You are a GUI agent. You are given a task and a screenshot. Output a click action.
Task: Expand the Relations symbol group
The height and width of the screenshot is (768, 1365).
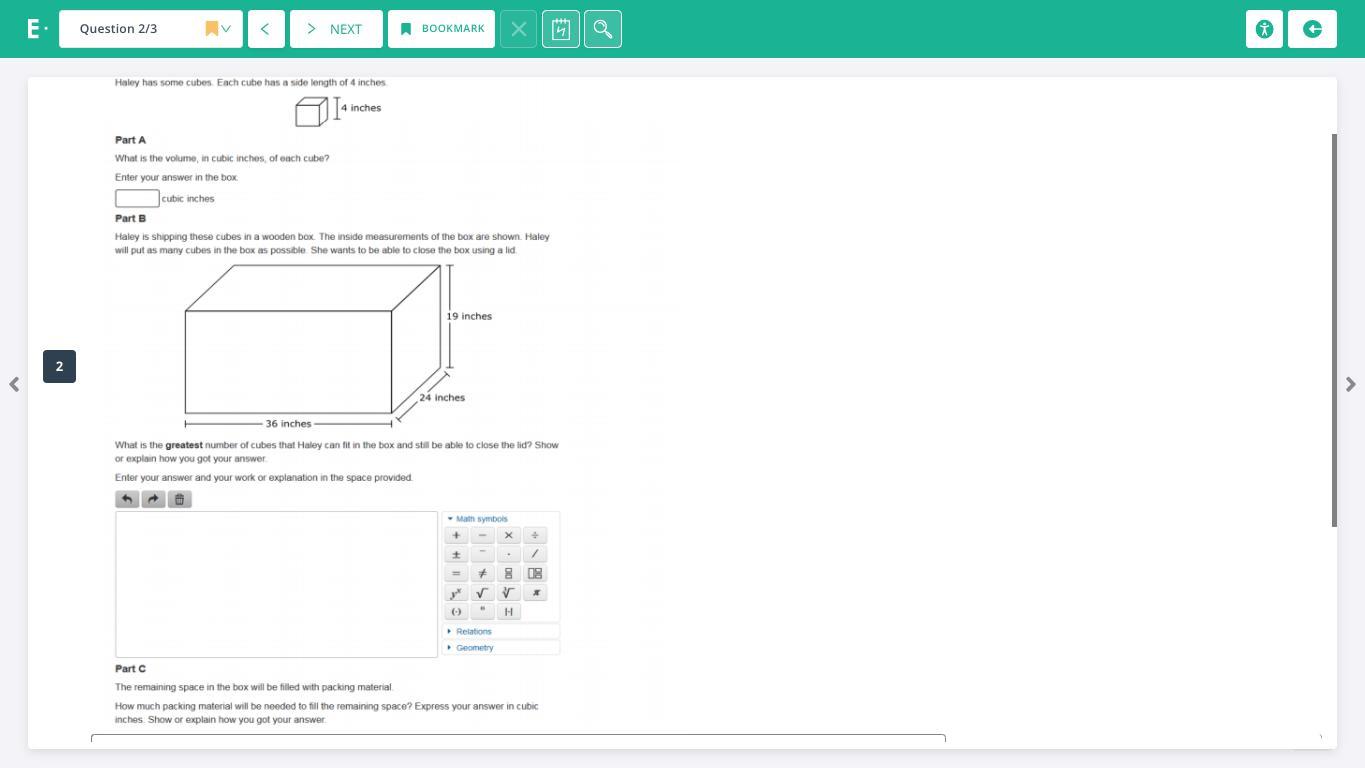pos(472,631)
